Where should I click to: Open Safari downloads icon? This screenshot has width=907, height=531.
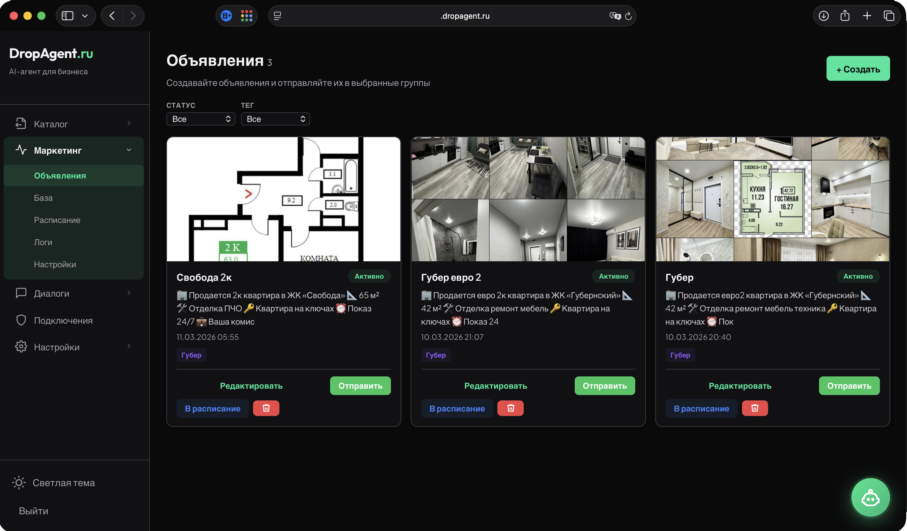(x=823, y=15)
